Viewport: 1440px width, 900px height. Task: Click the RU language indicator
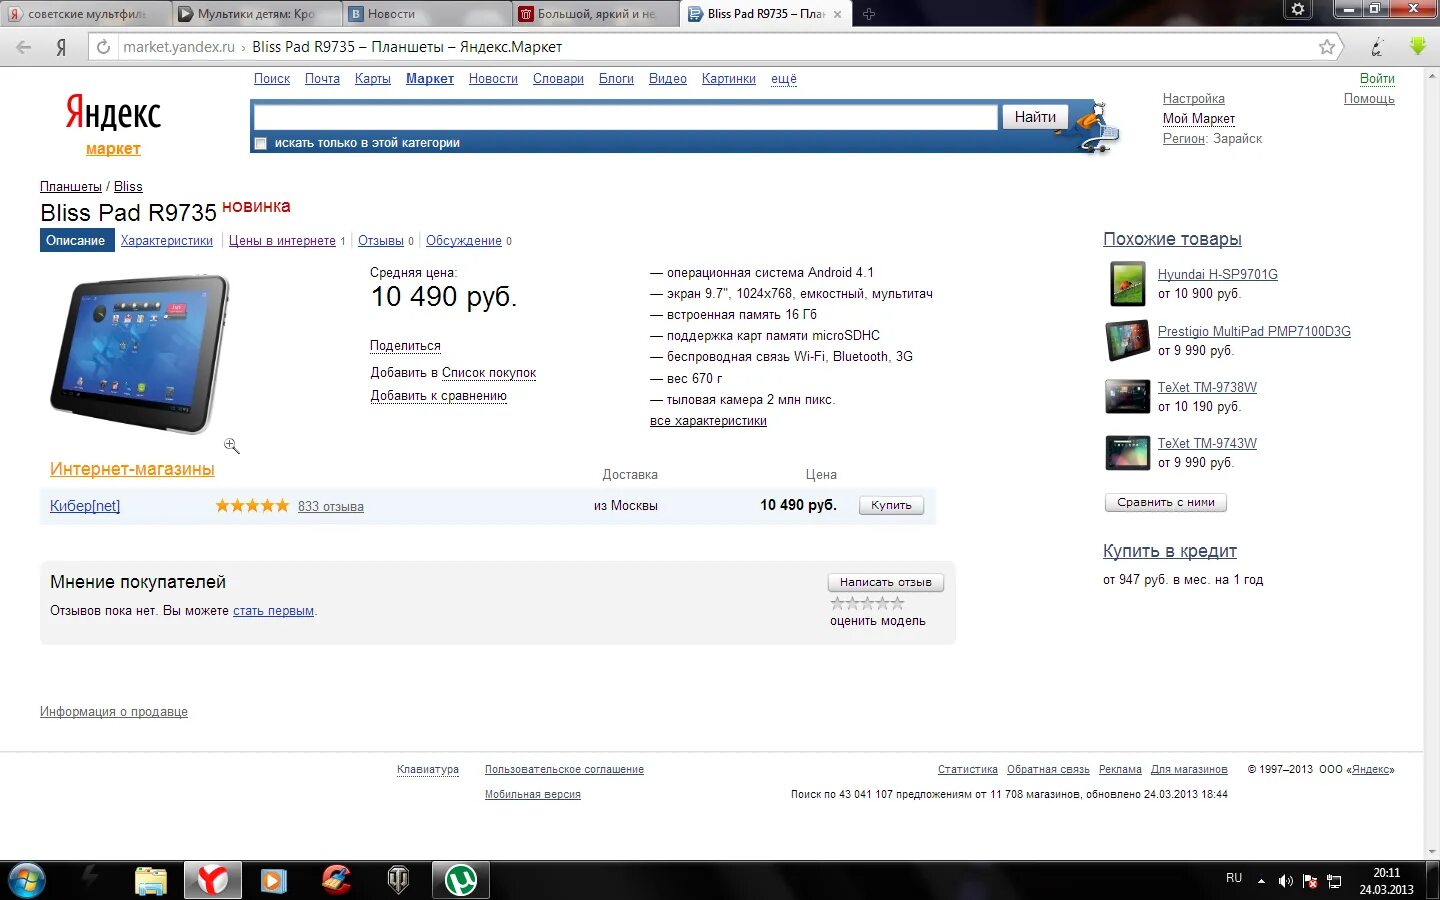[x=1234, y=878]
